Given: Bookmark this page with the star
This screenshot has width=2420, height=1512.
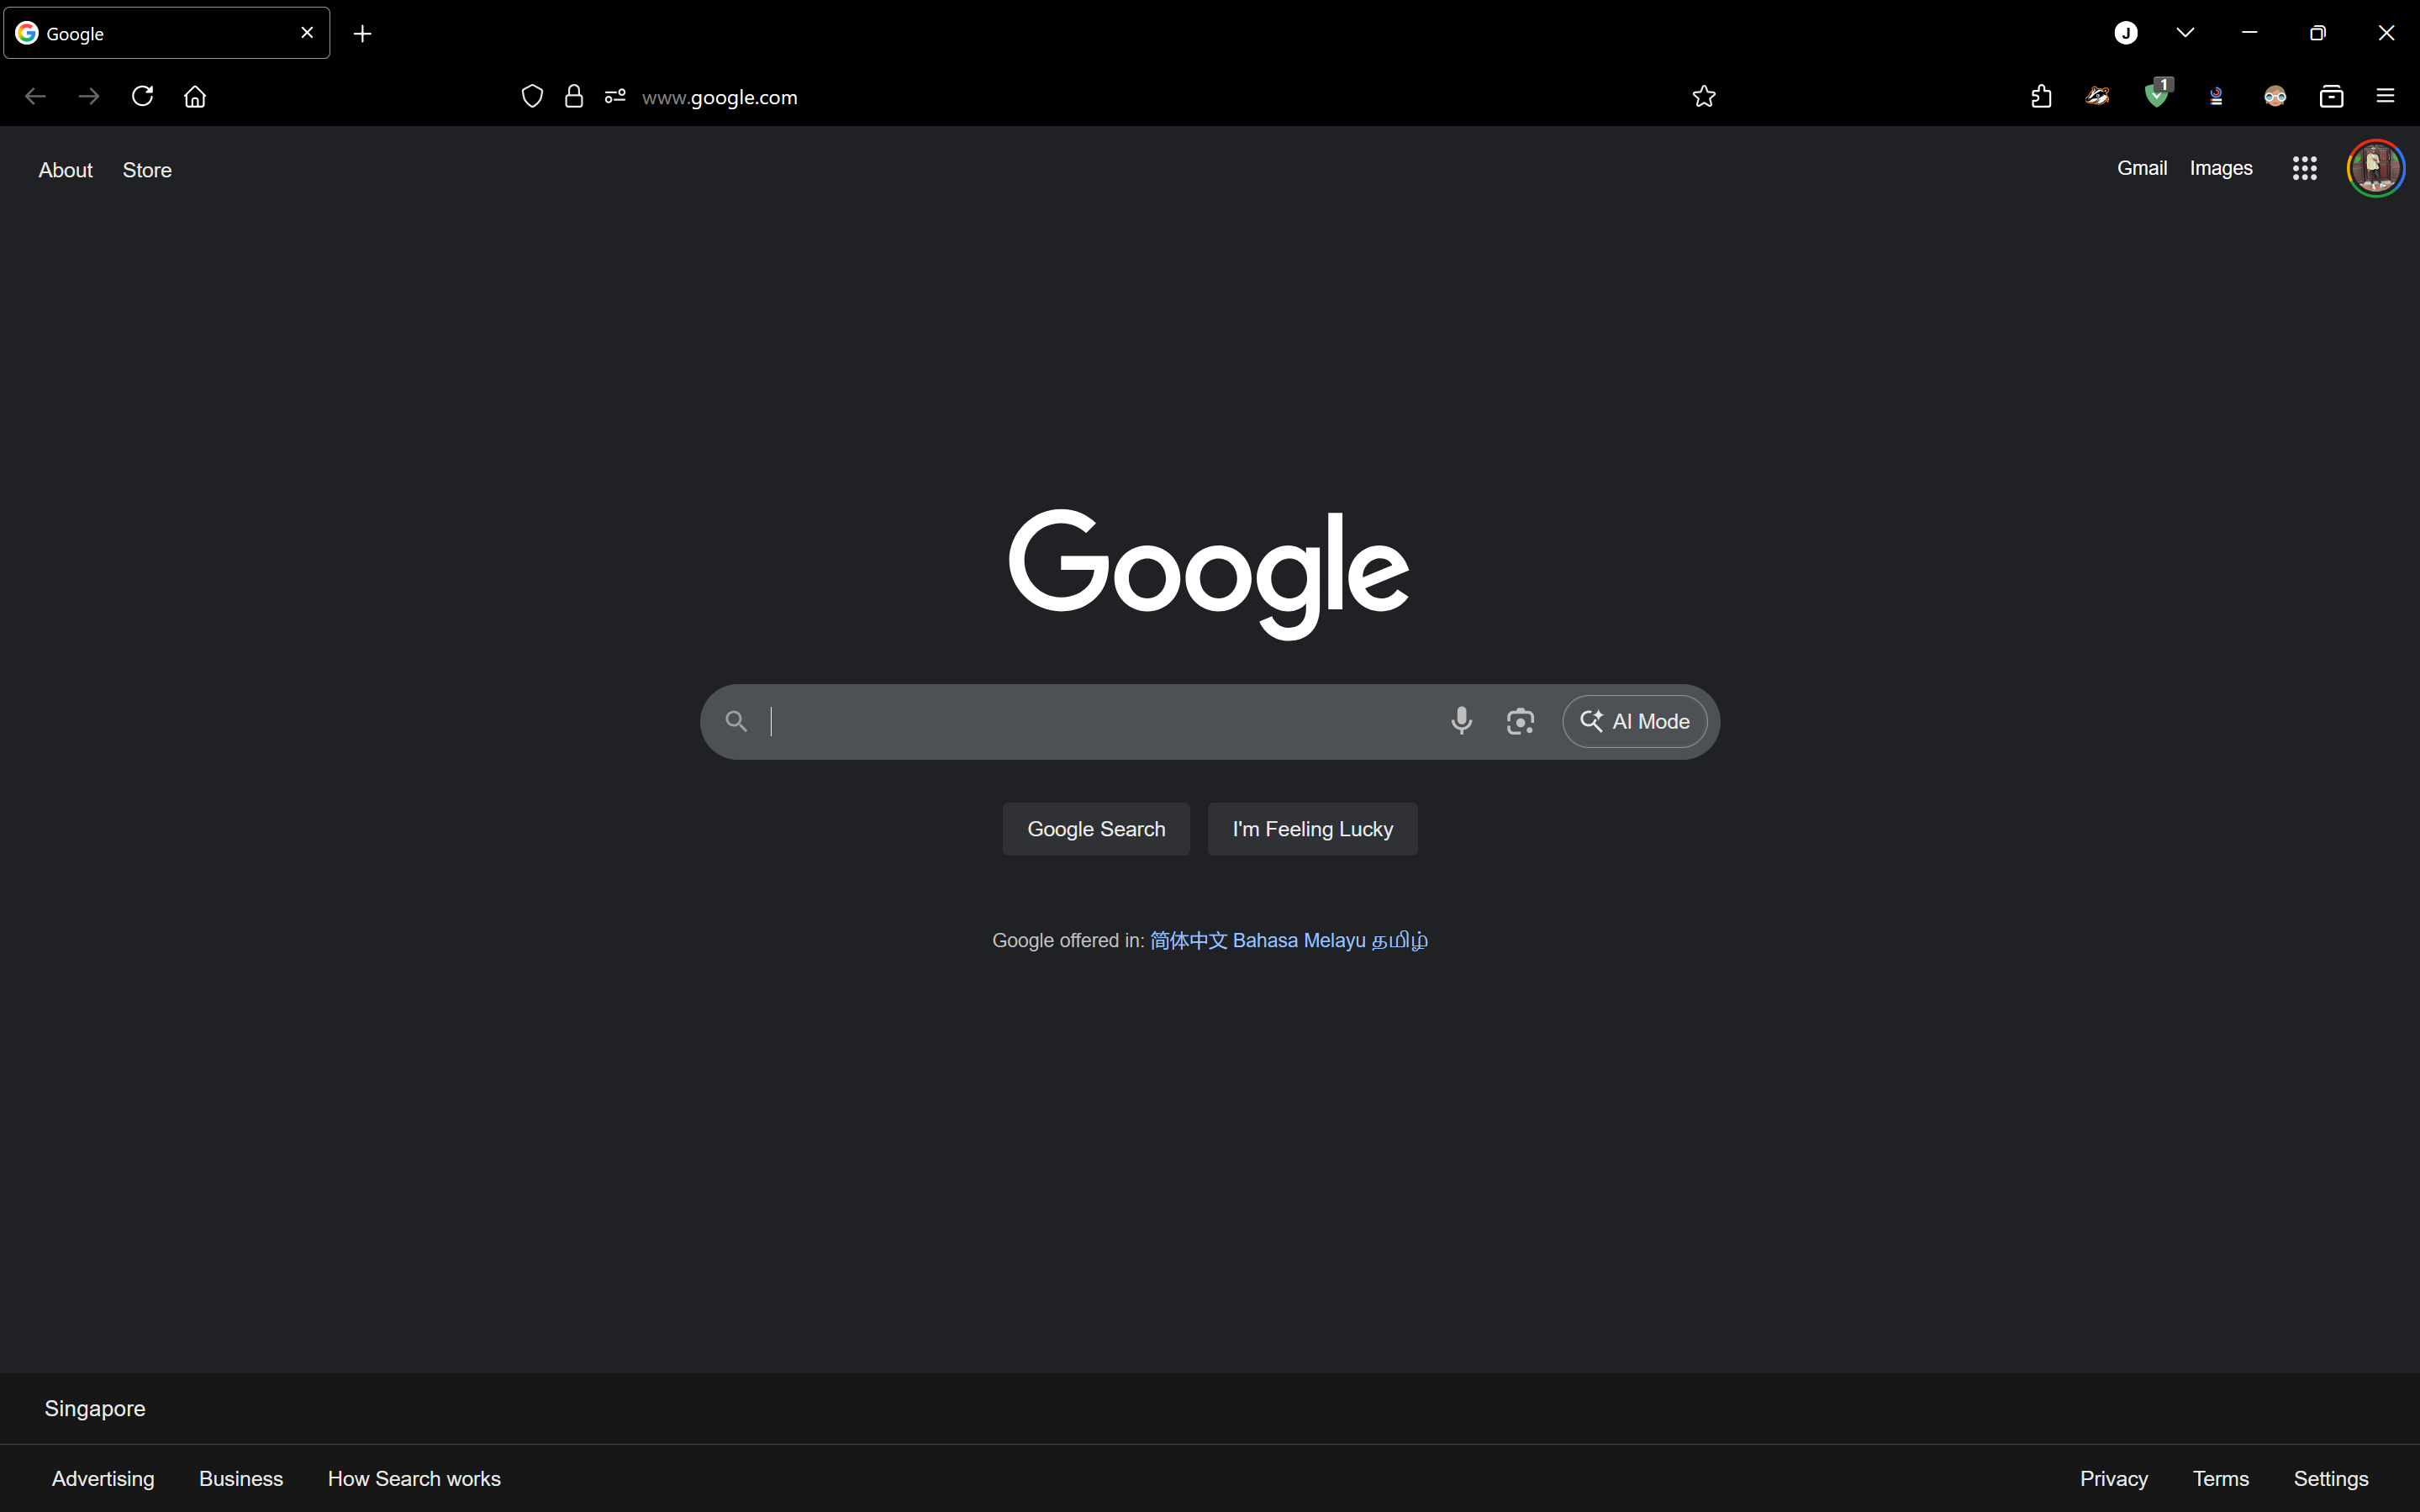Looking at the screenshot, I should [1704, 96].
